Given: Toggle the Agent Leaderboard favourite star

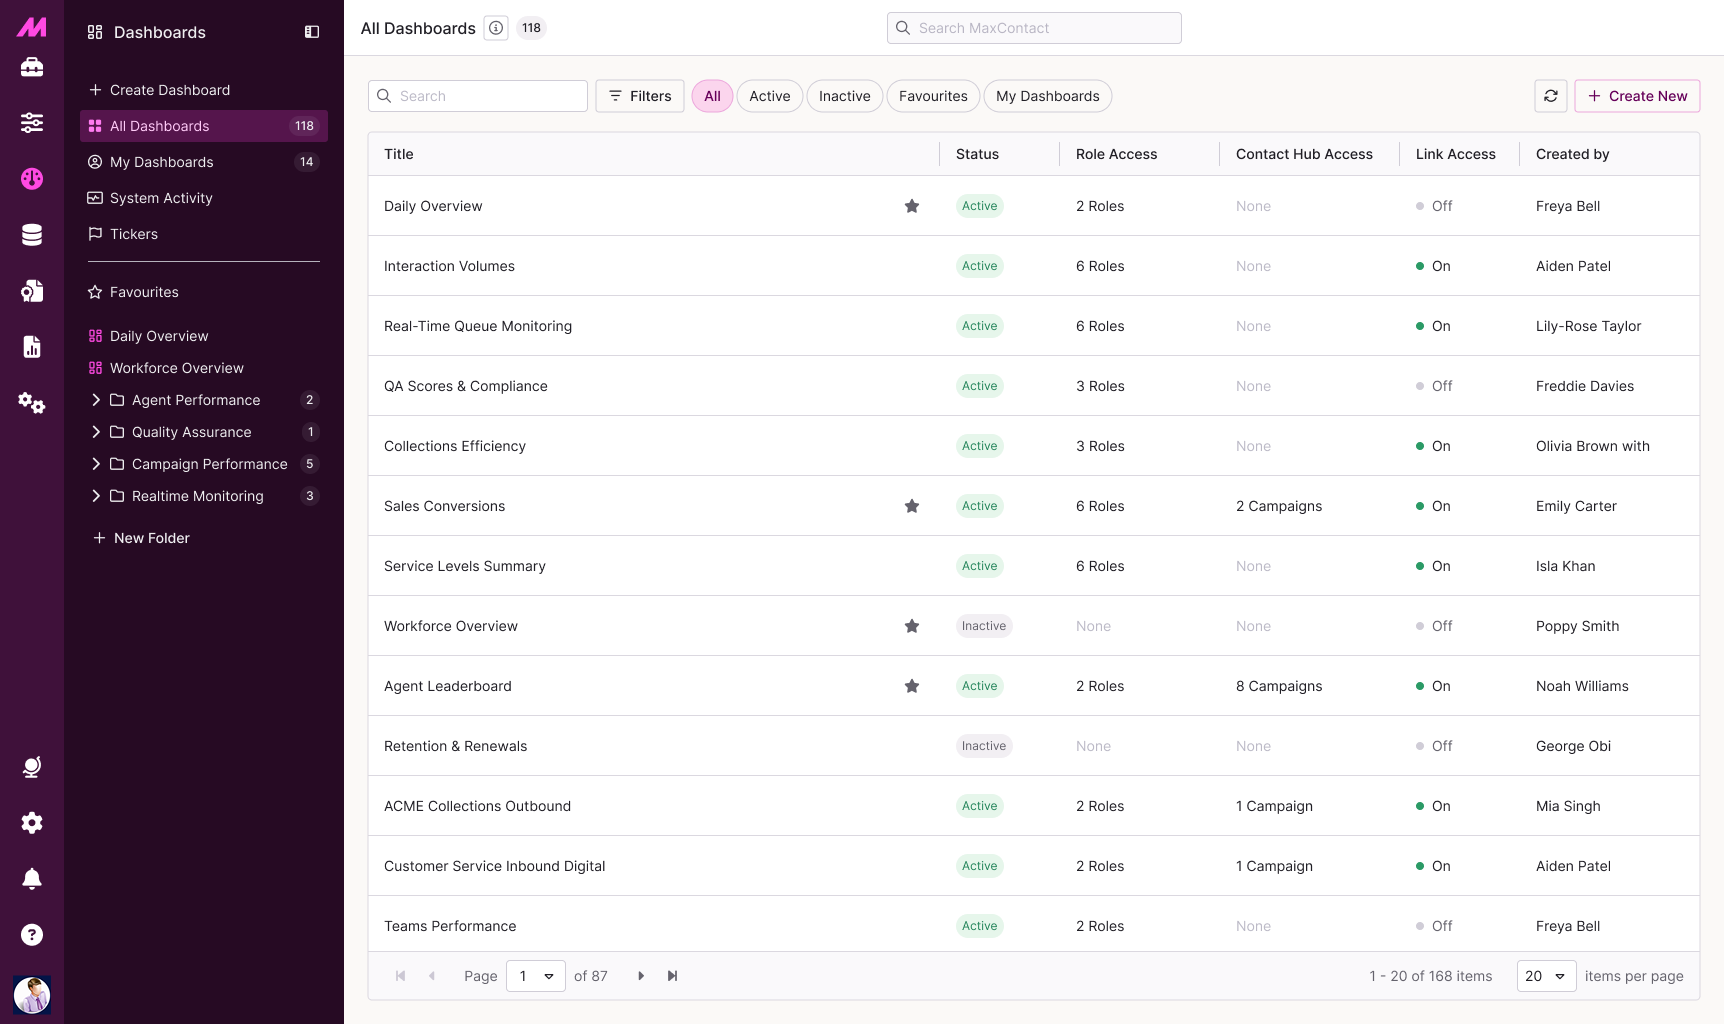Looking at the screenshot, I should (912, 686).
